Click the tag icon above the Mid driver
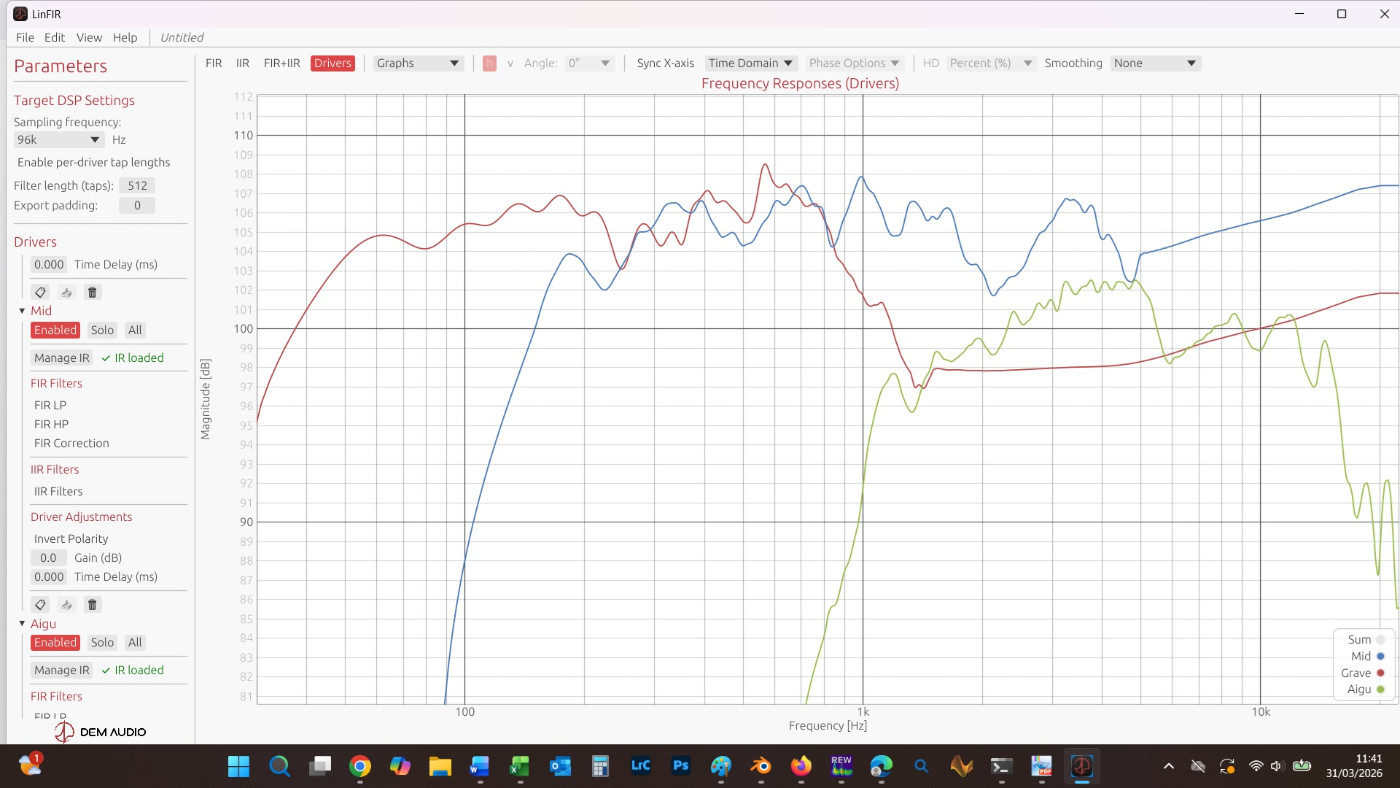This screenshot has width=1400, height=788. 40,293
